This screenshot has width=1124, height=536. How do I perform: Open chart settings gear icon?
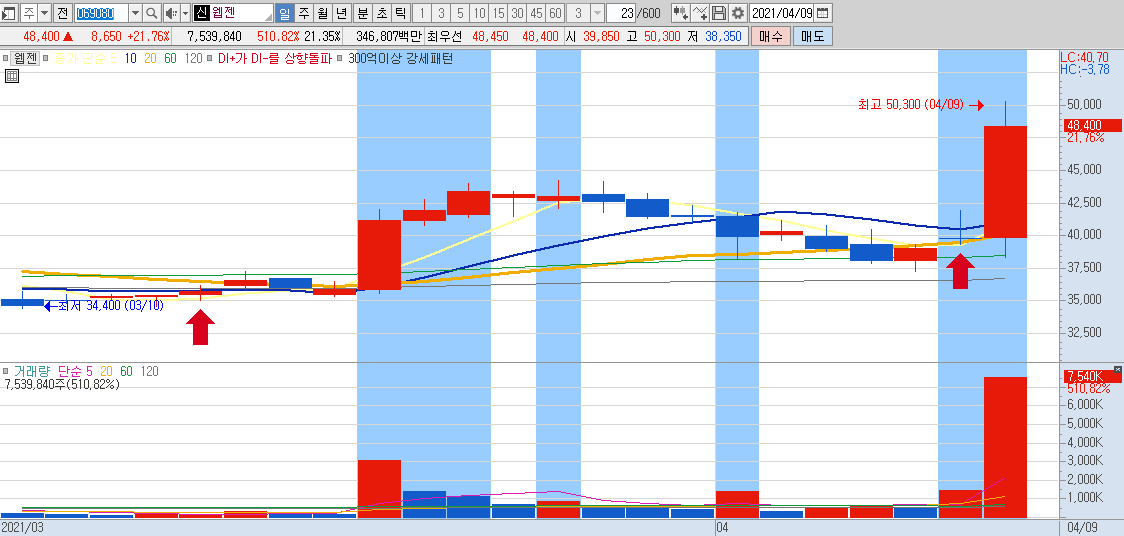coord(738,13)
